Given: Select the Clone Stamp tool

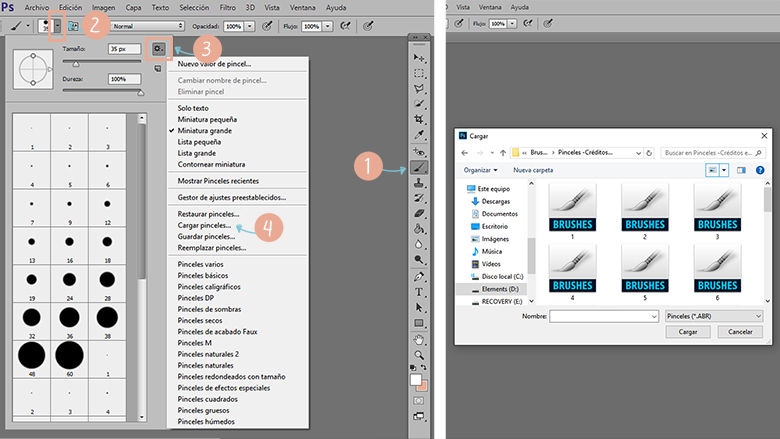Looking at the screenshot, I should pos(419,183).
